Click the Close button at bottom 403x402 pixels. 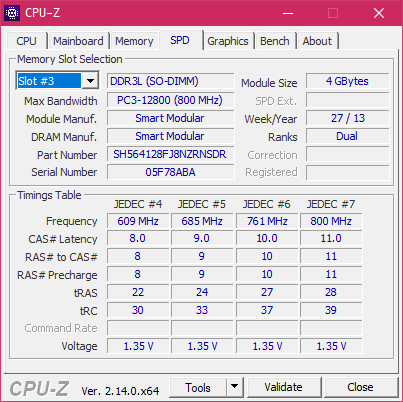360,387
